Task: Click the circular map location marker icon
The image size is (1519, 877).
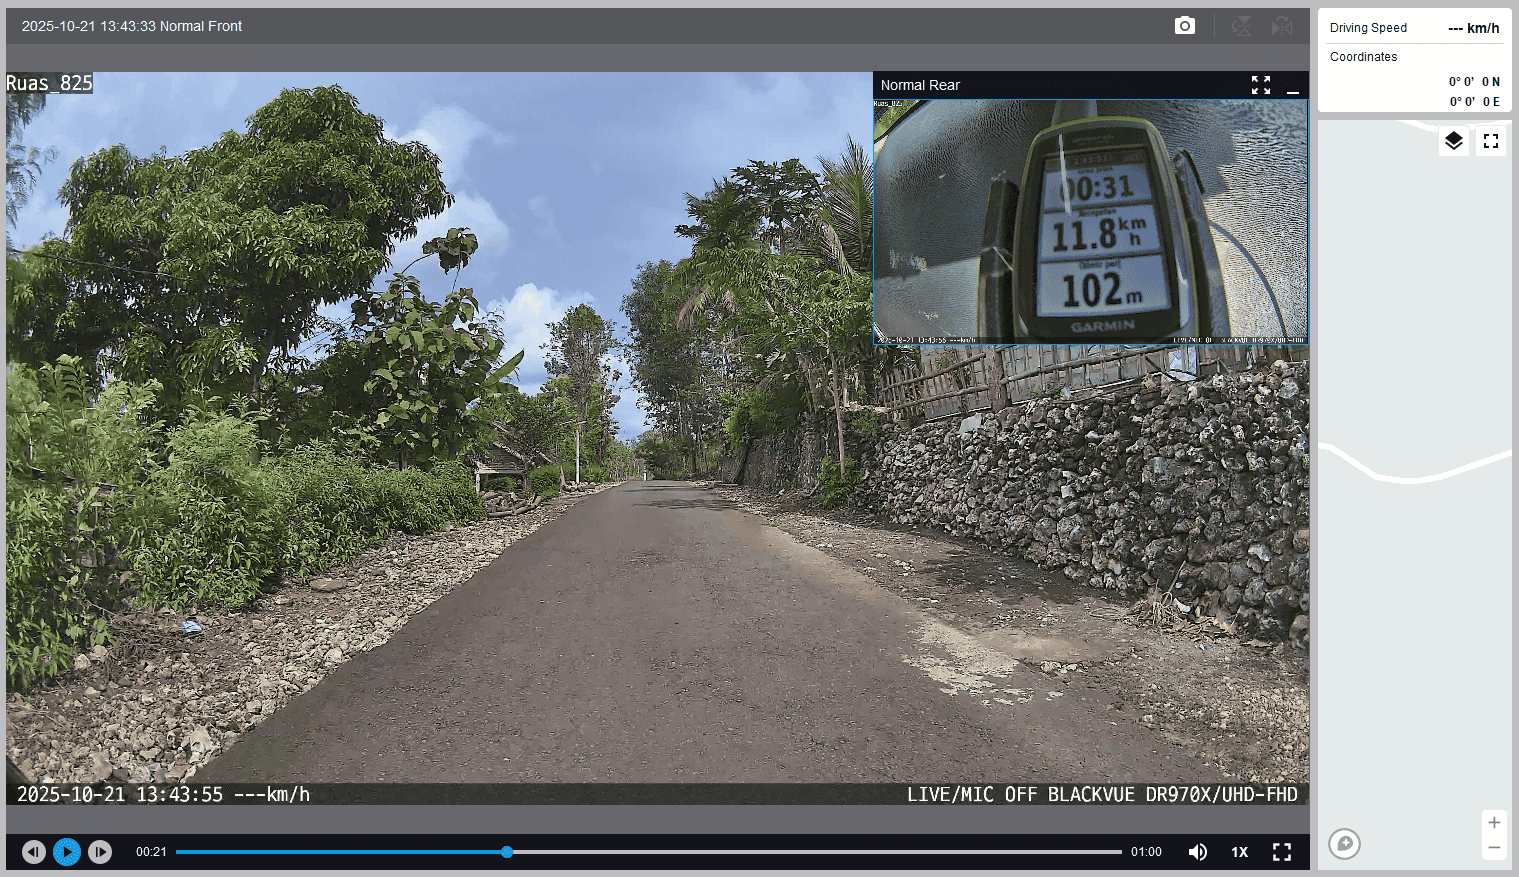Action: tap(1344, 844)
